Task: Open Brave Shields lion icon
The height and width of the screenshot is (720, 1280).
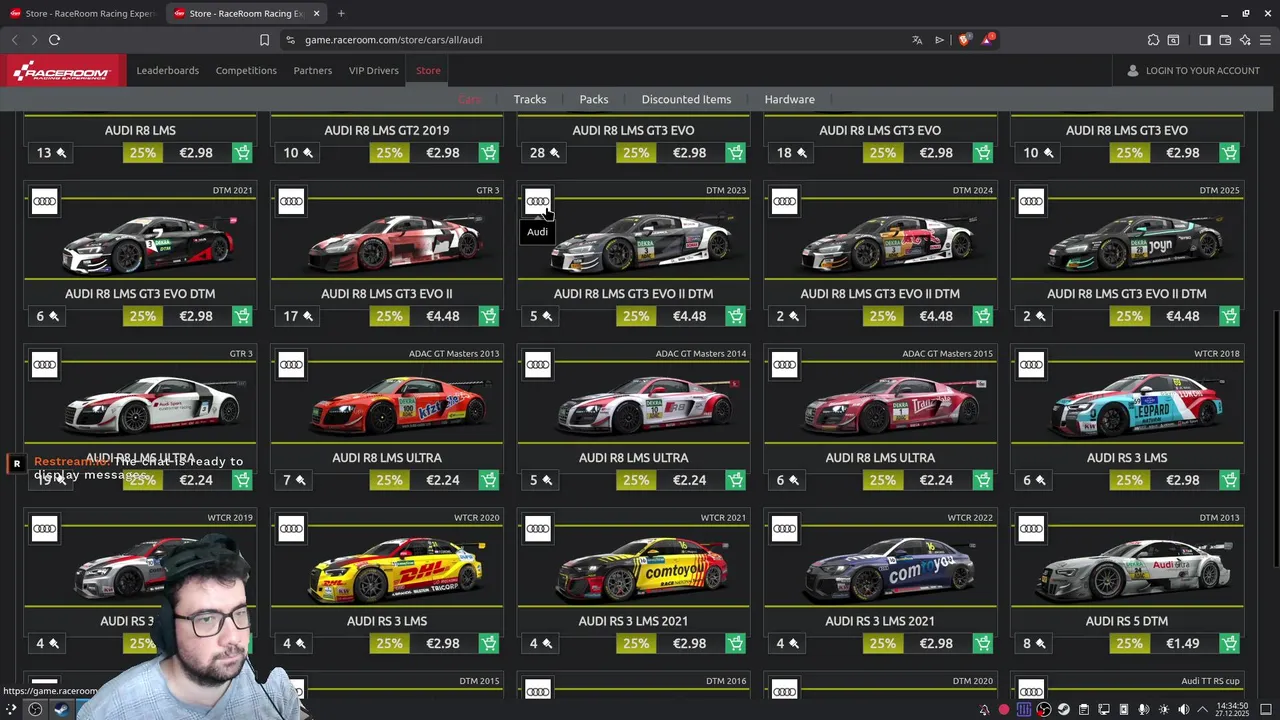Action: click(964, 40)
